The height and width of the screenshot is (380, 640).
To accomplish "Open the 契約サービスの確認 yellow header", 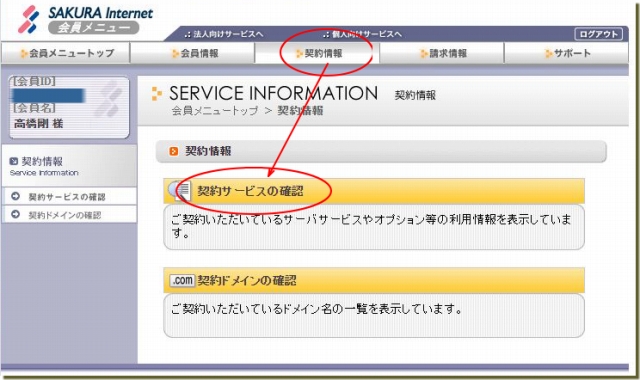I will pos(374,191).
